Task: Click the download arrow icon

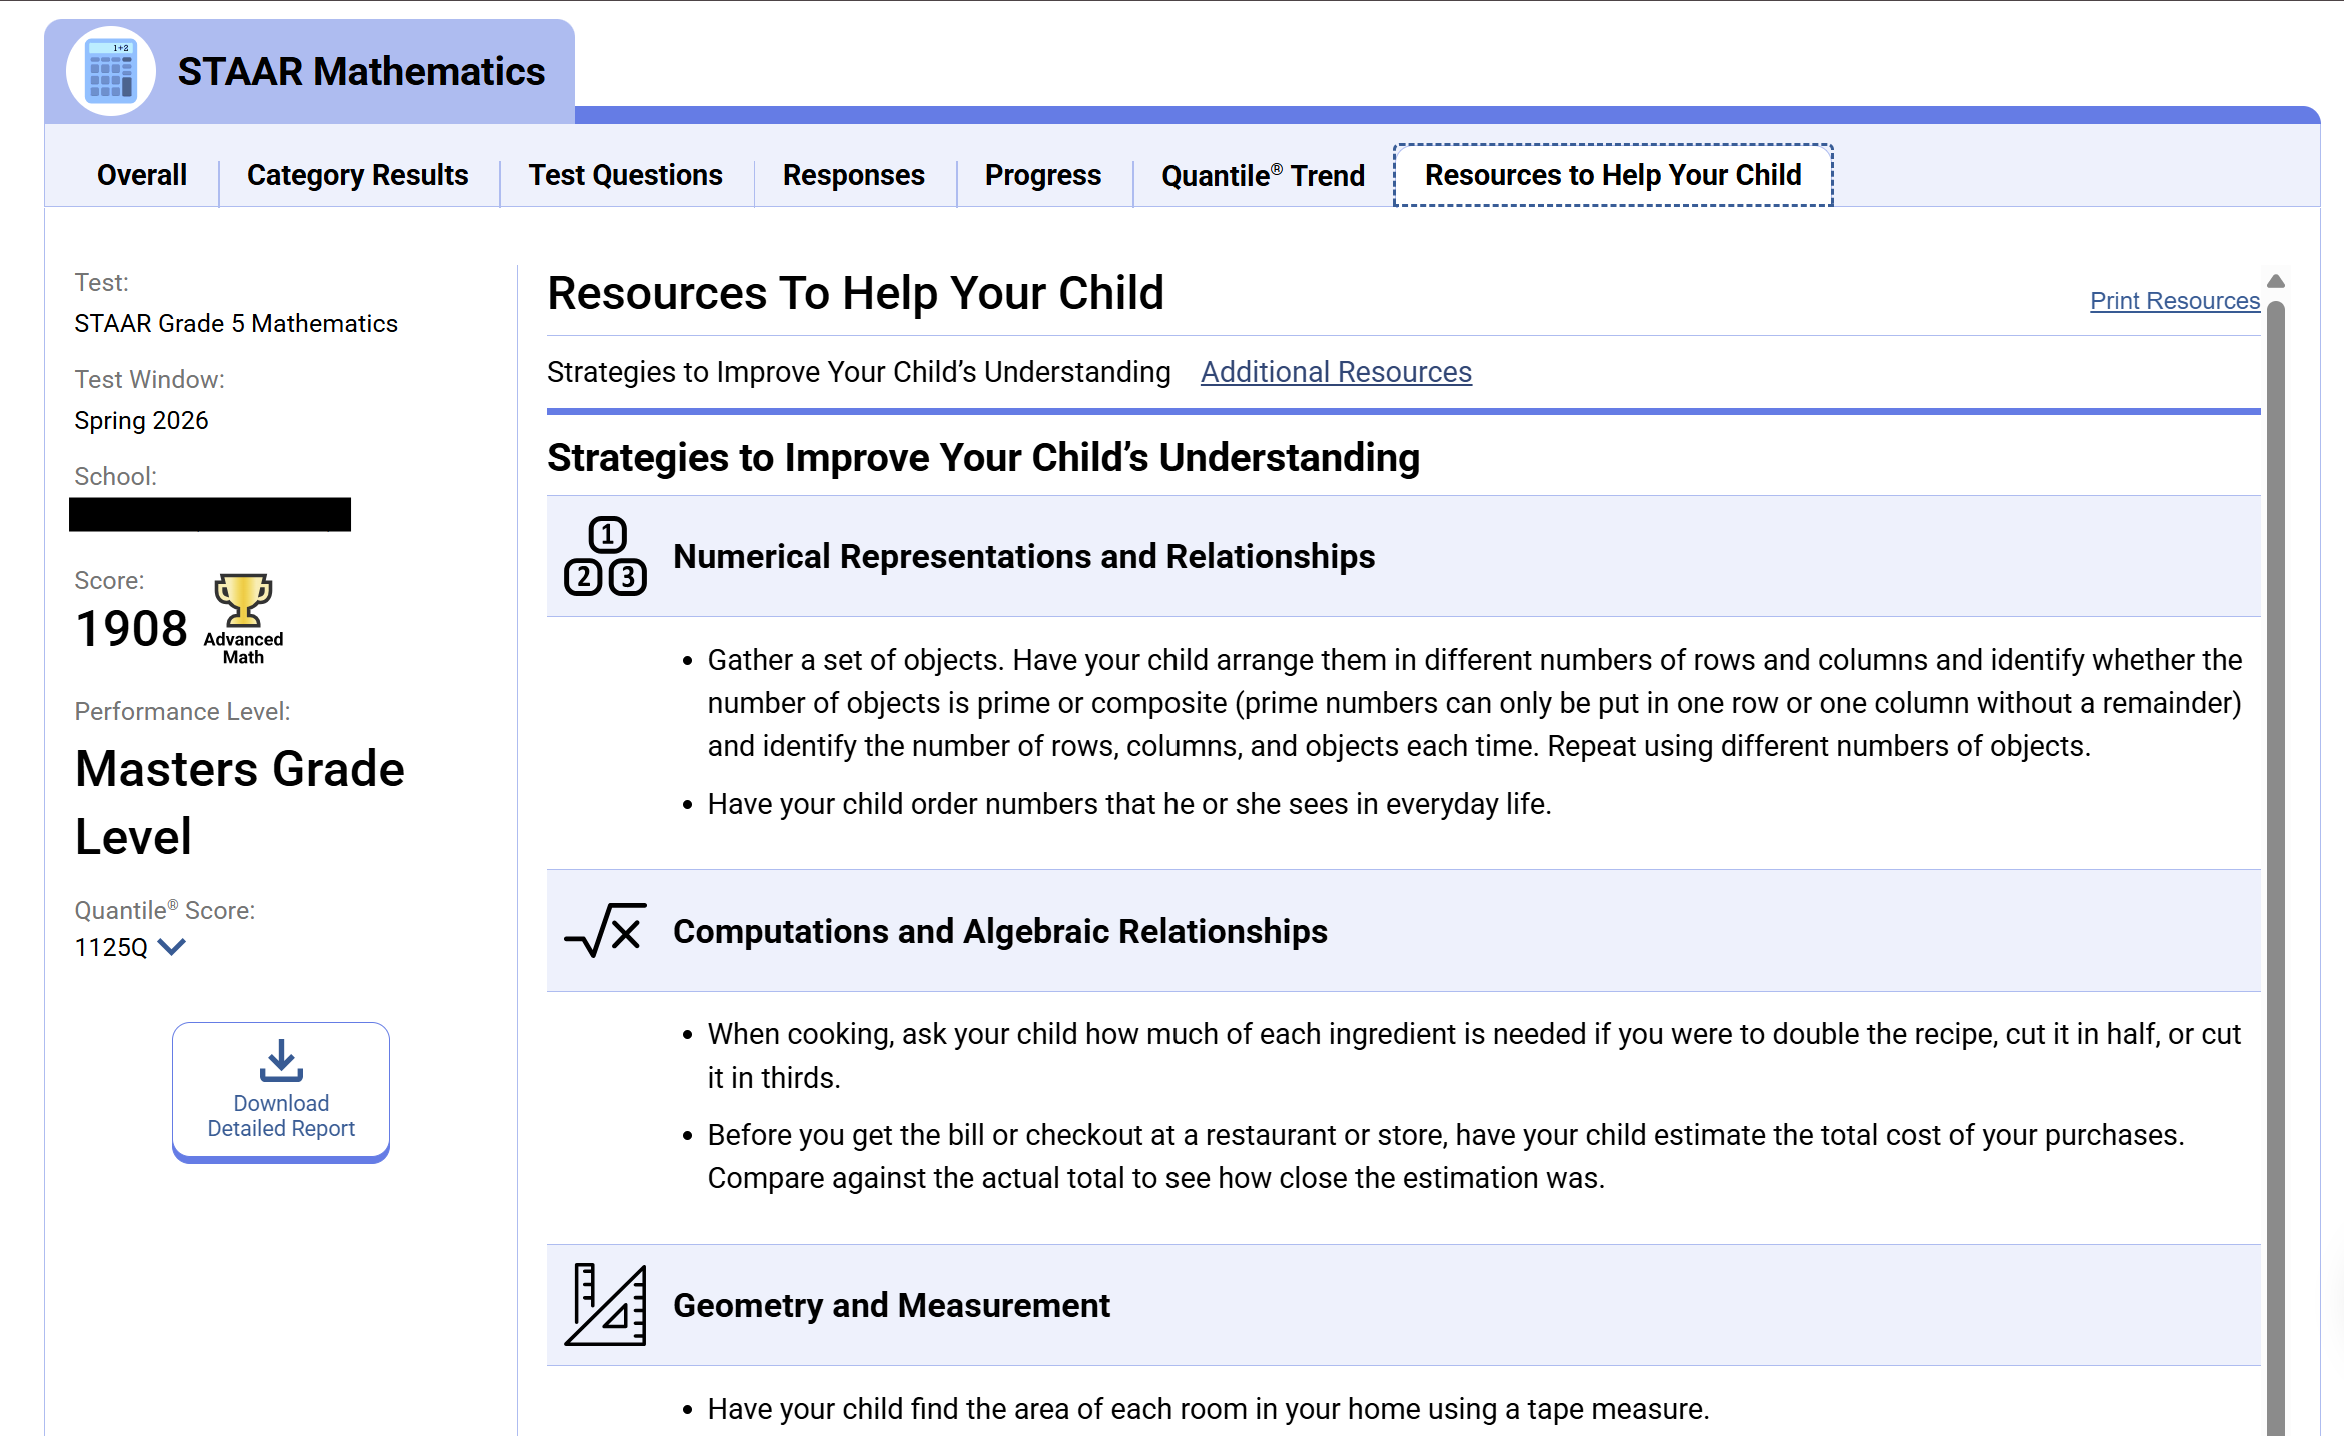Action: [x=281, y=1061]
